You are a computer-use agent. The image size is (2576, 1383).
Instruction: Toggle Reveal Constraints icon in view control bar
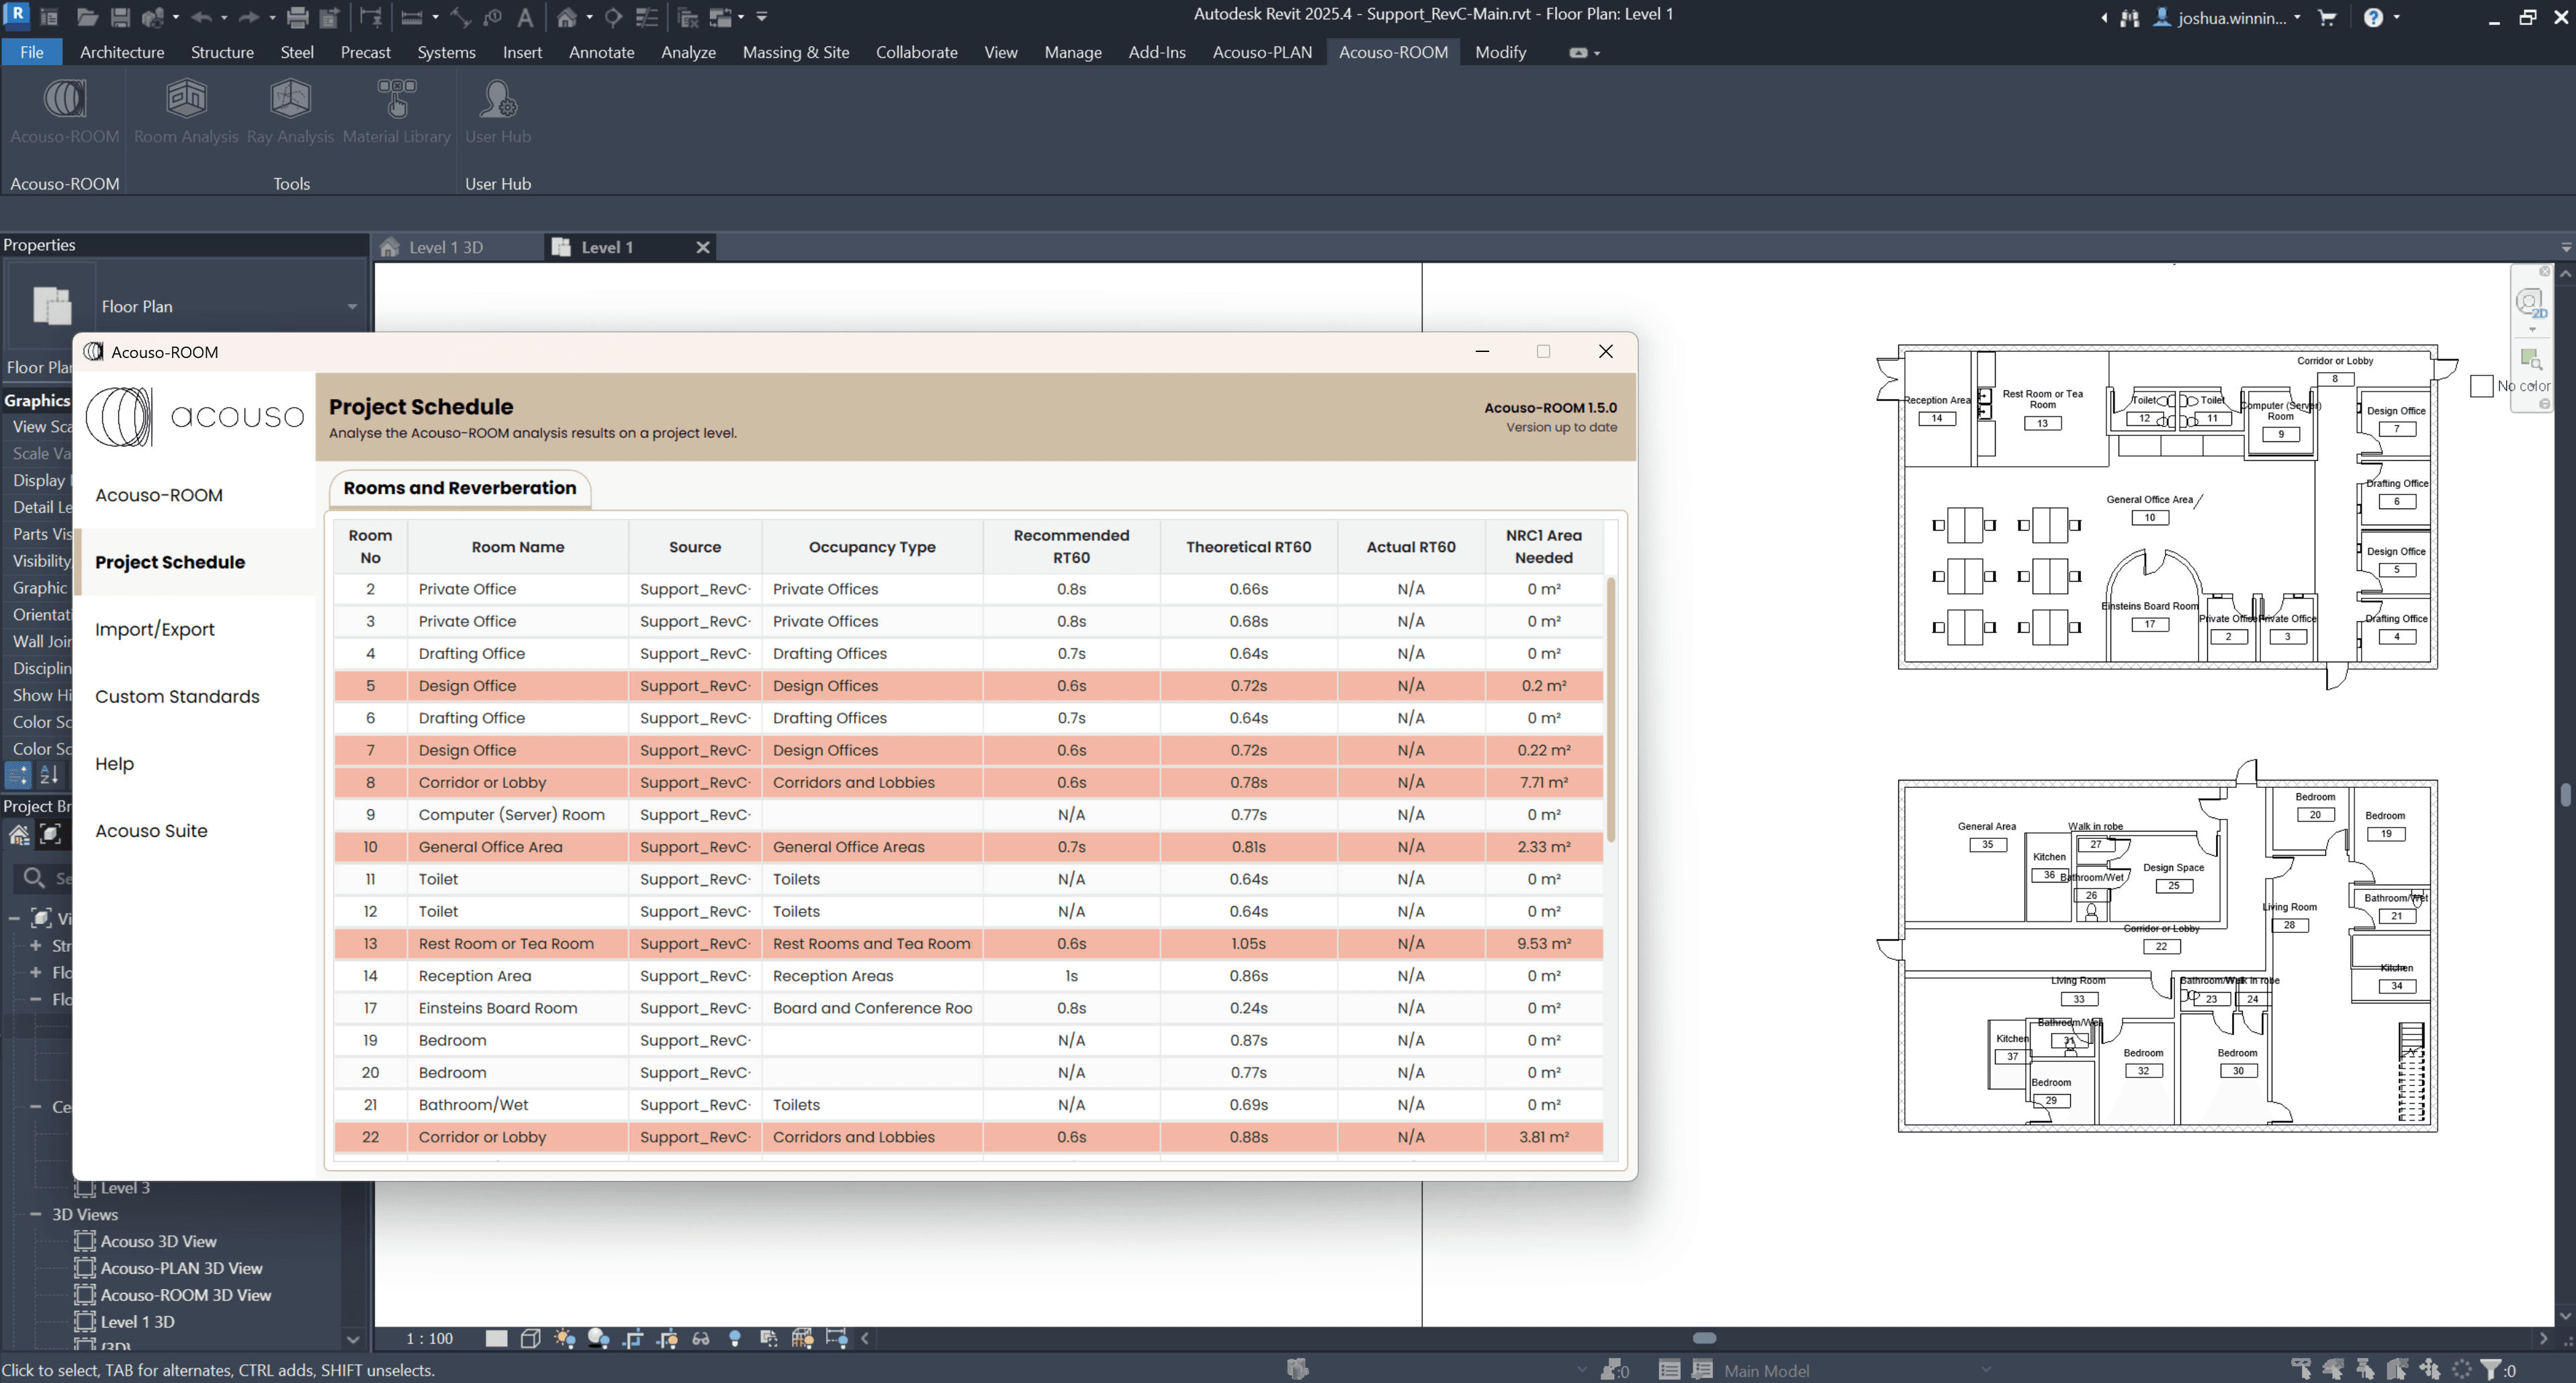(837, 1338)
